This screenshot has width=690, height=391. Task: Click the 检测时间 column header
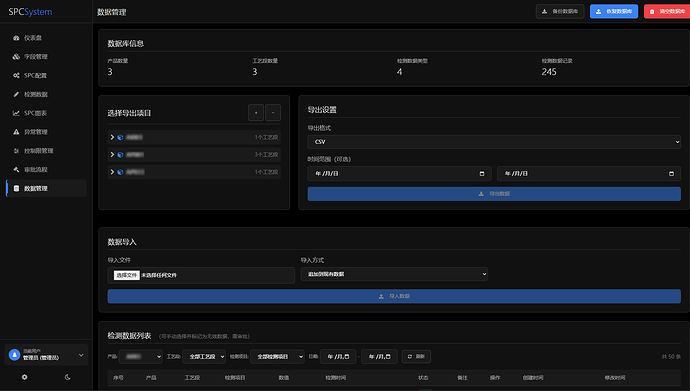click(x=336, y=378)
